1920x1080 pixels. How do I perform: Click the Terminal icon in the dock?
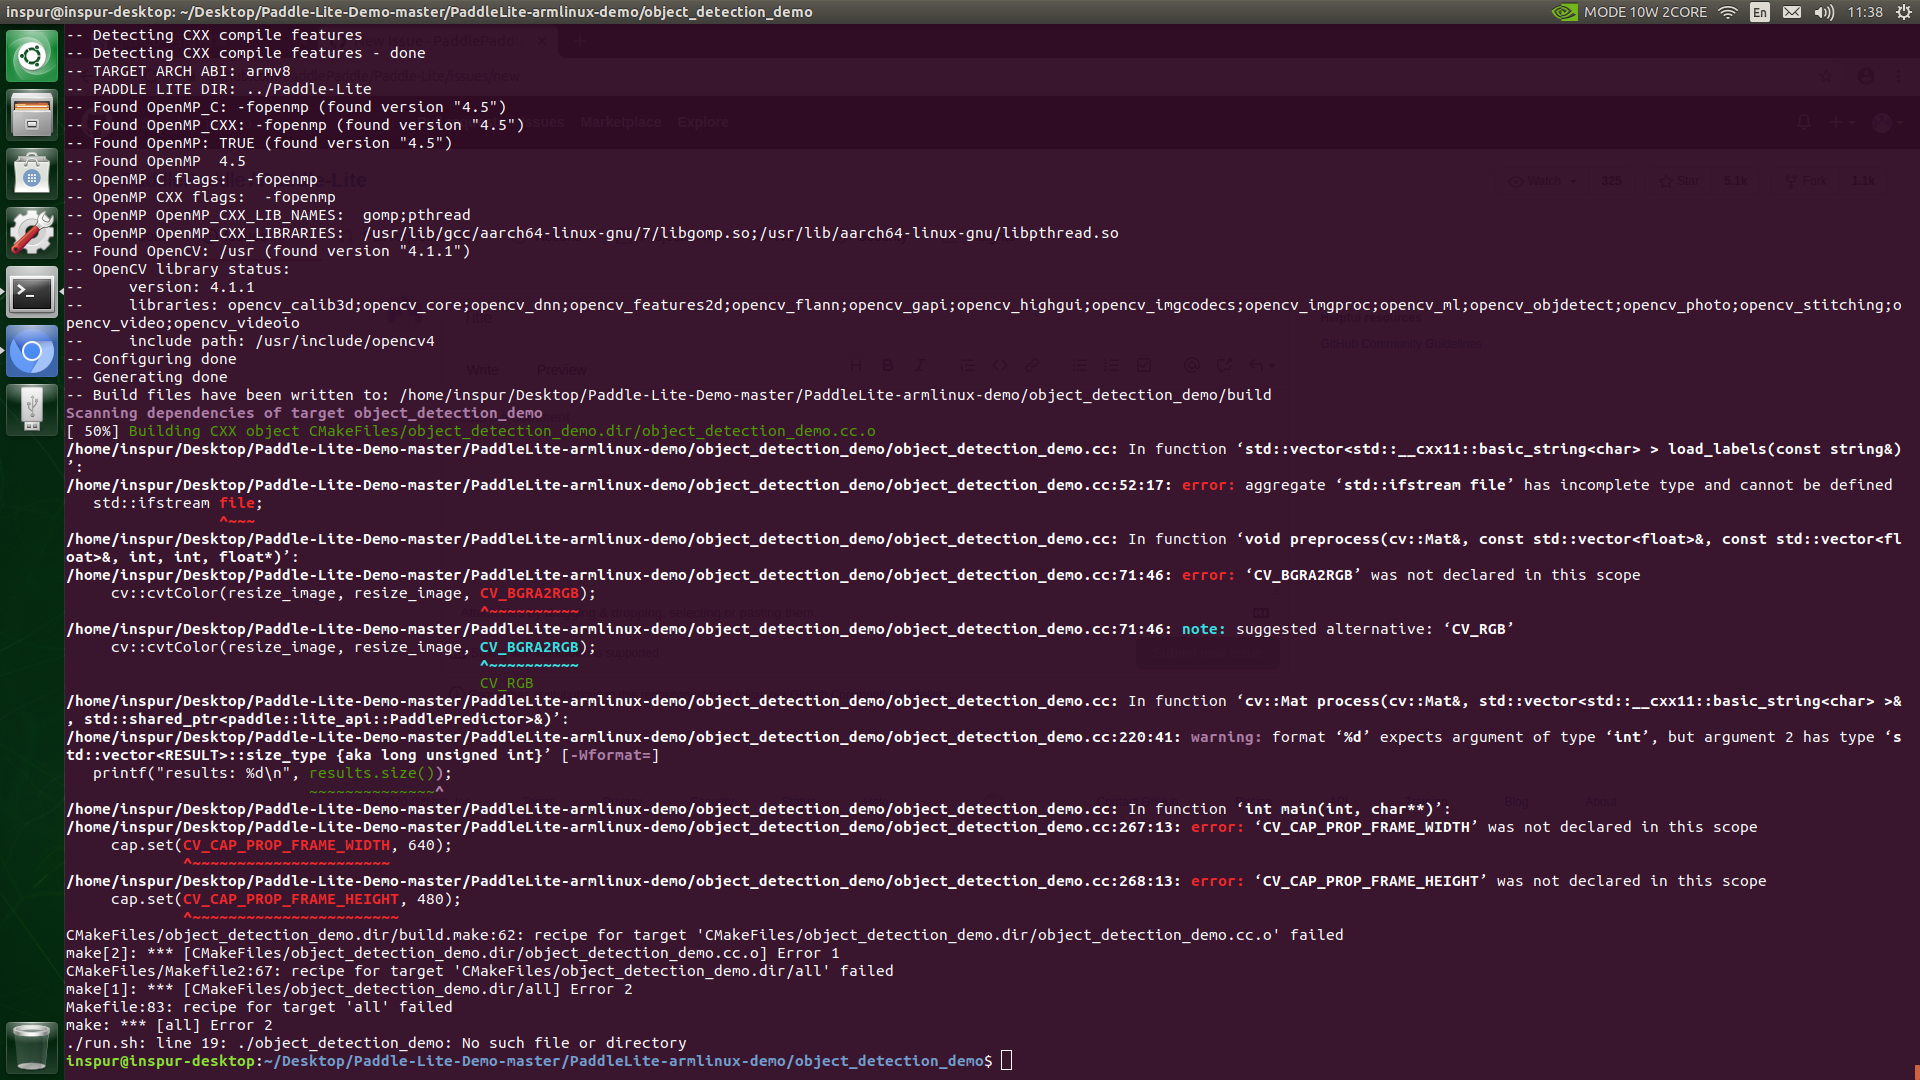tap(32, 292)
